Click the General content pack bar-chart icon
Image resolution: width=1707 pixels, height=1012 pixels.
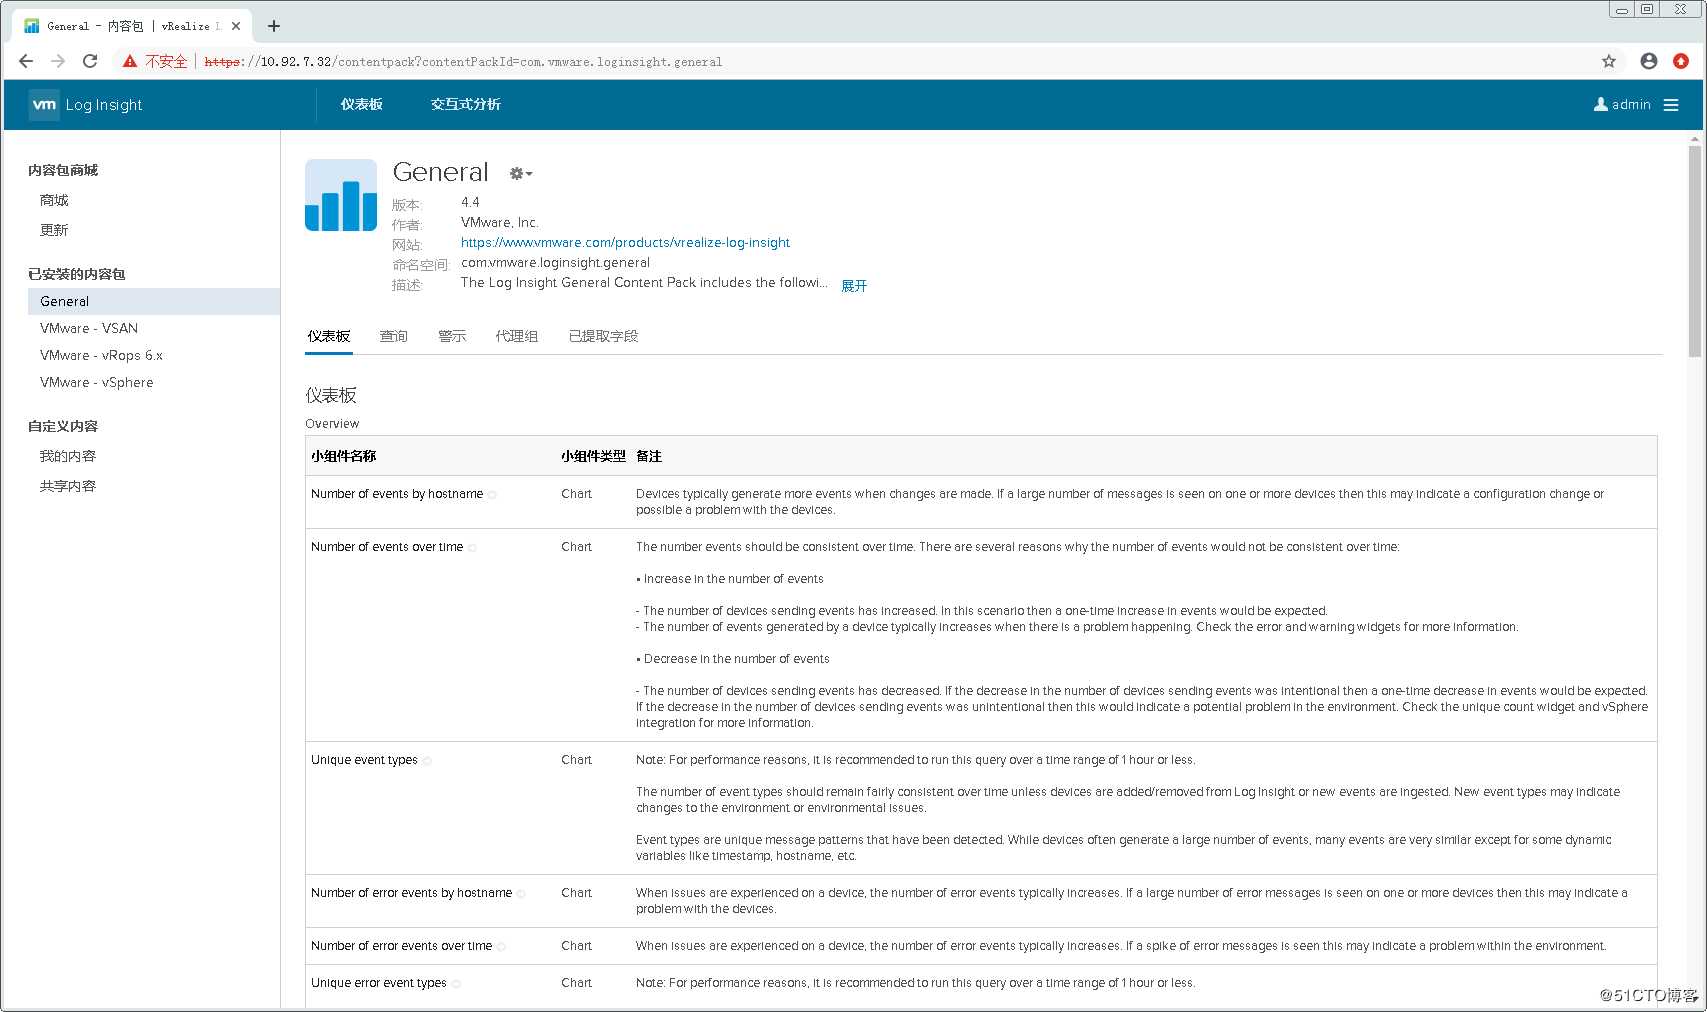(341, 195)
